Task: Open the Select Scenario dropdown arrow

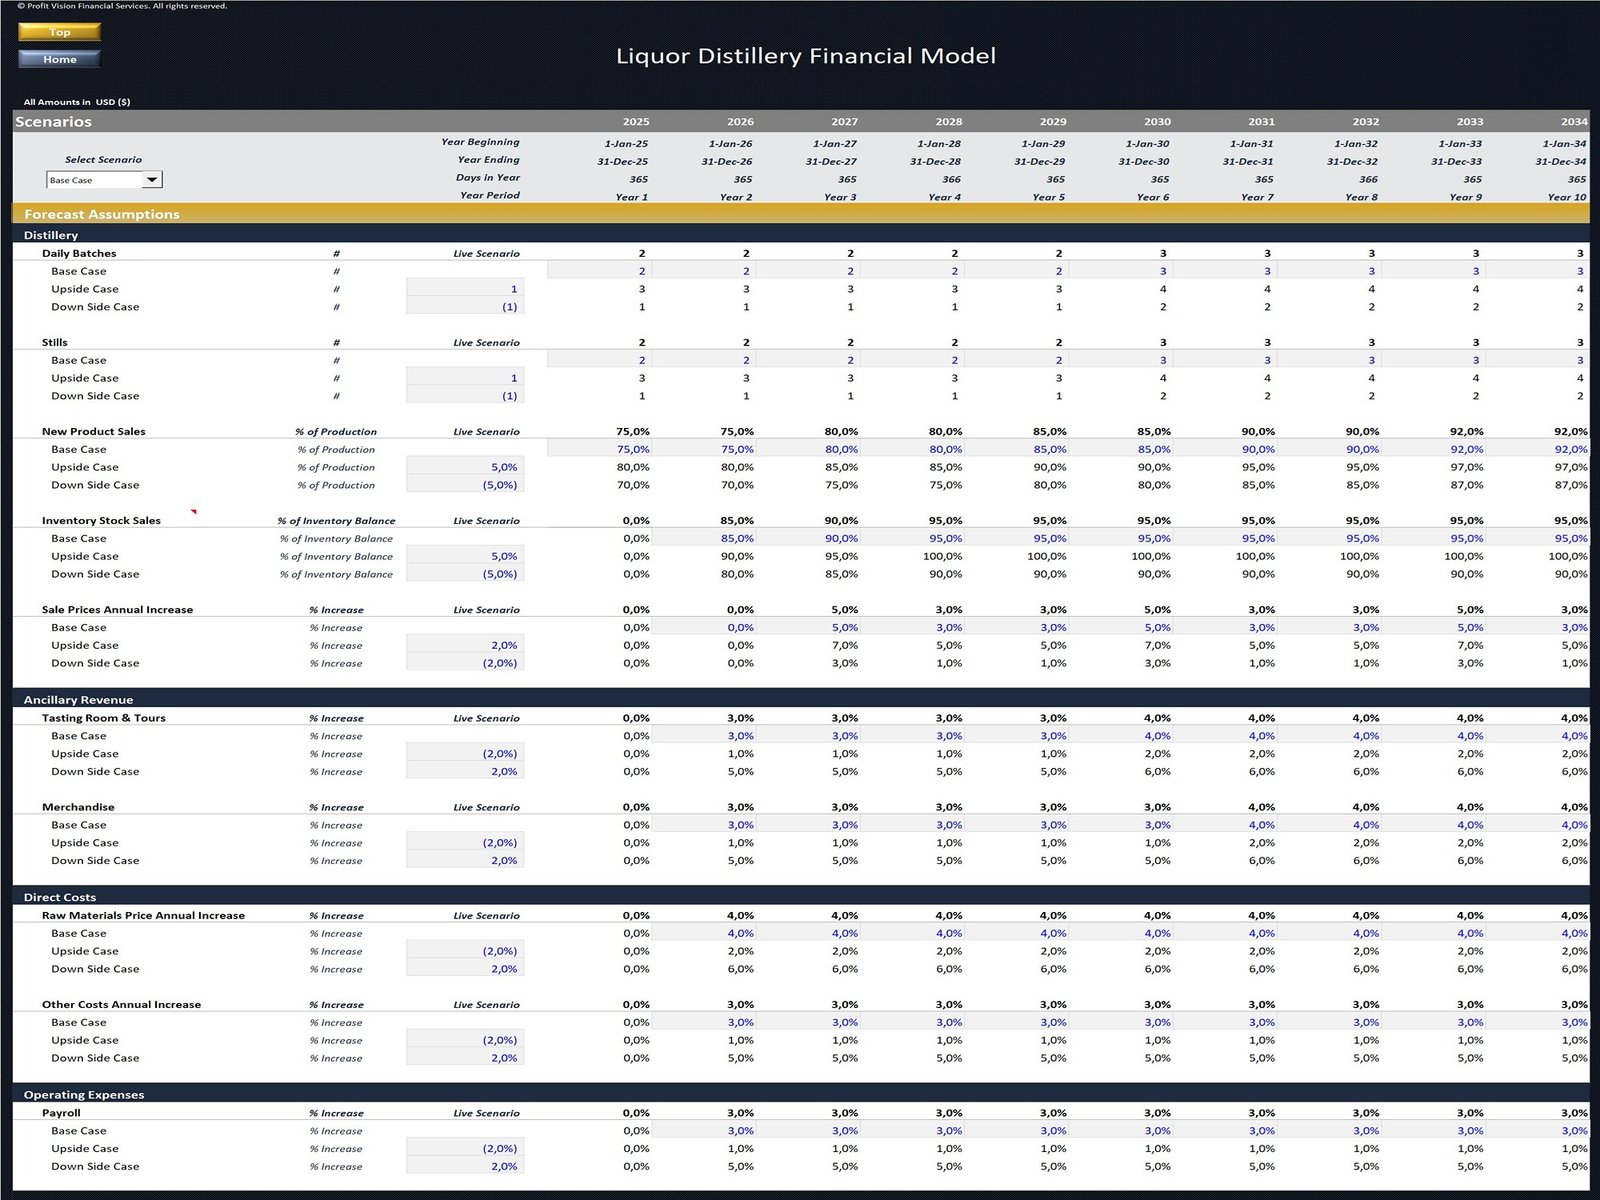Action: pos(151,180)
